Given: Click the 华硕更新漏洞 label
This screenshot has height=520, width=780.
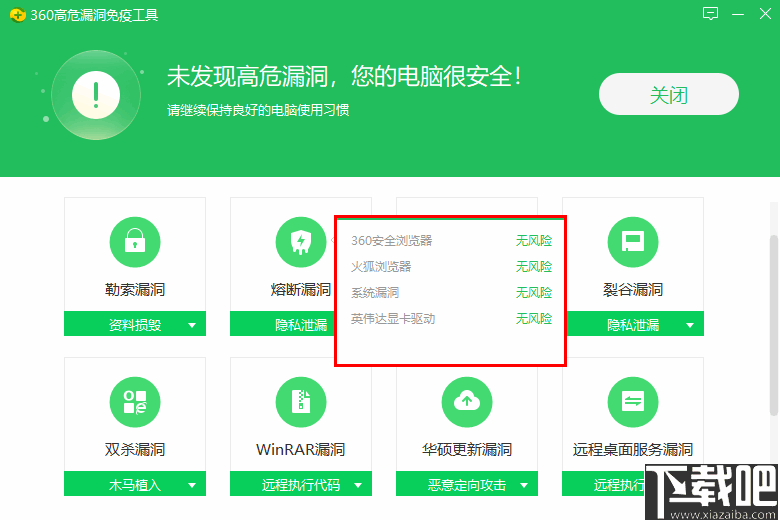Looking at the screenshot, I should 467,450.
